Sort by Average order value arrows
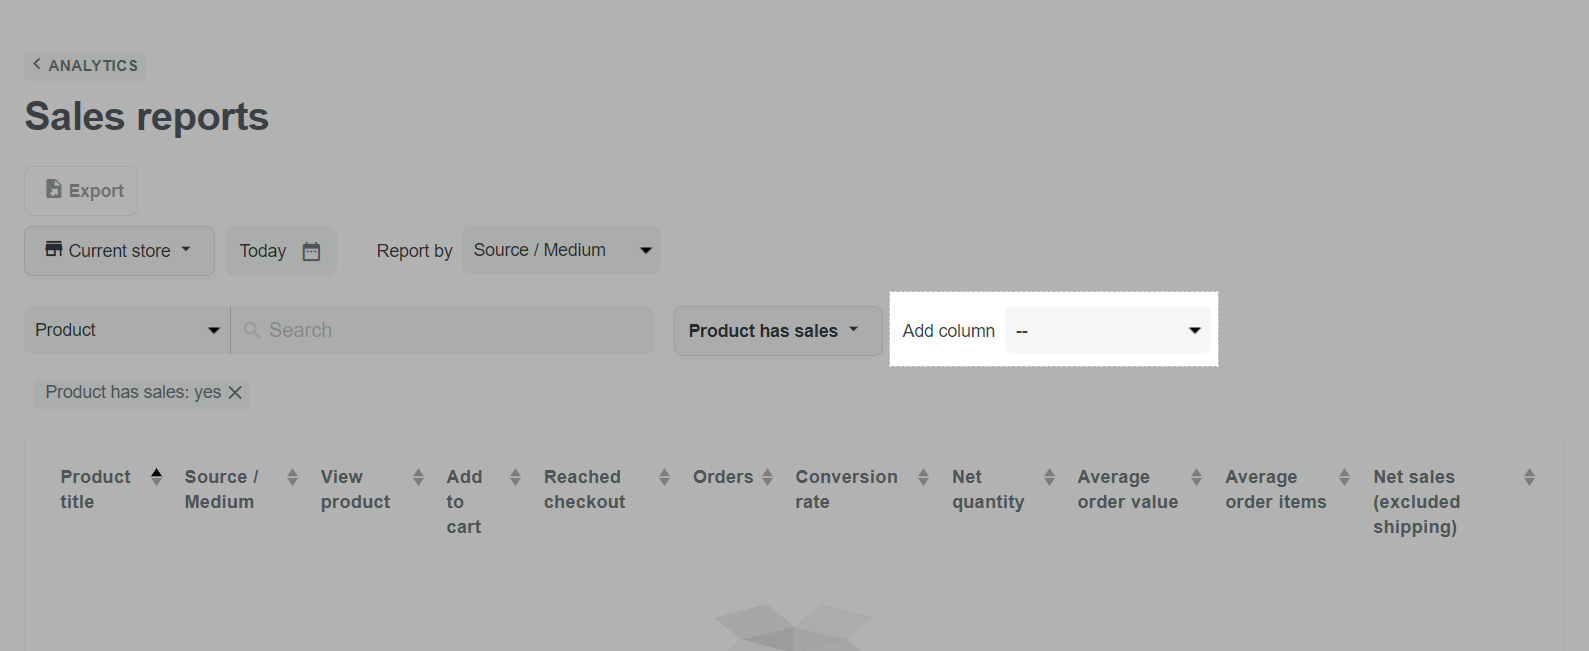 point(1196,477)
